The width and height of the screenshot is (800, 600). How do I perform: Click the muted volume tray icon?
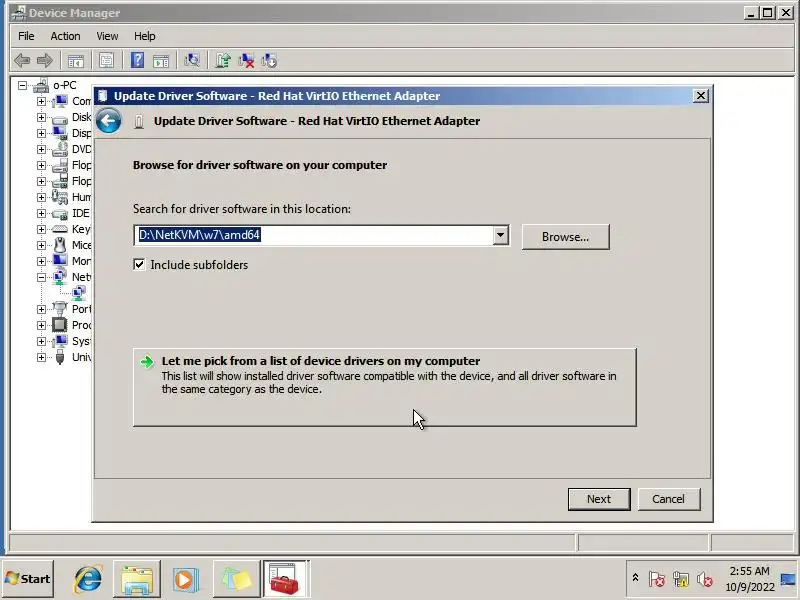click(705, 579)
